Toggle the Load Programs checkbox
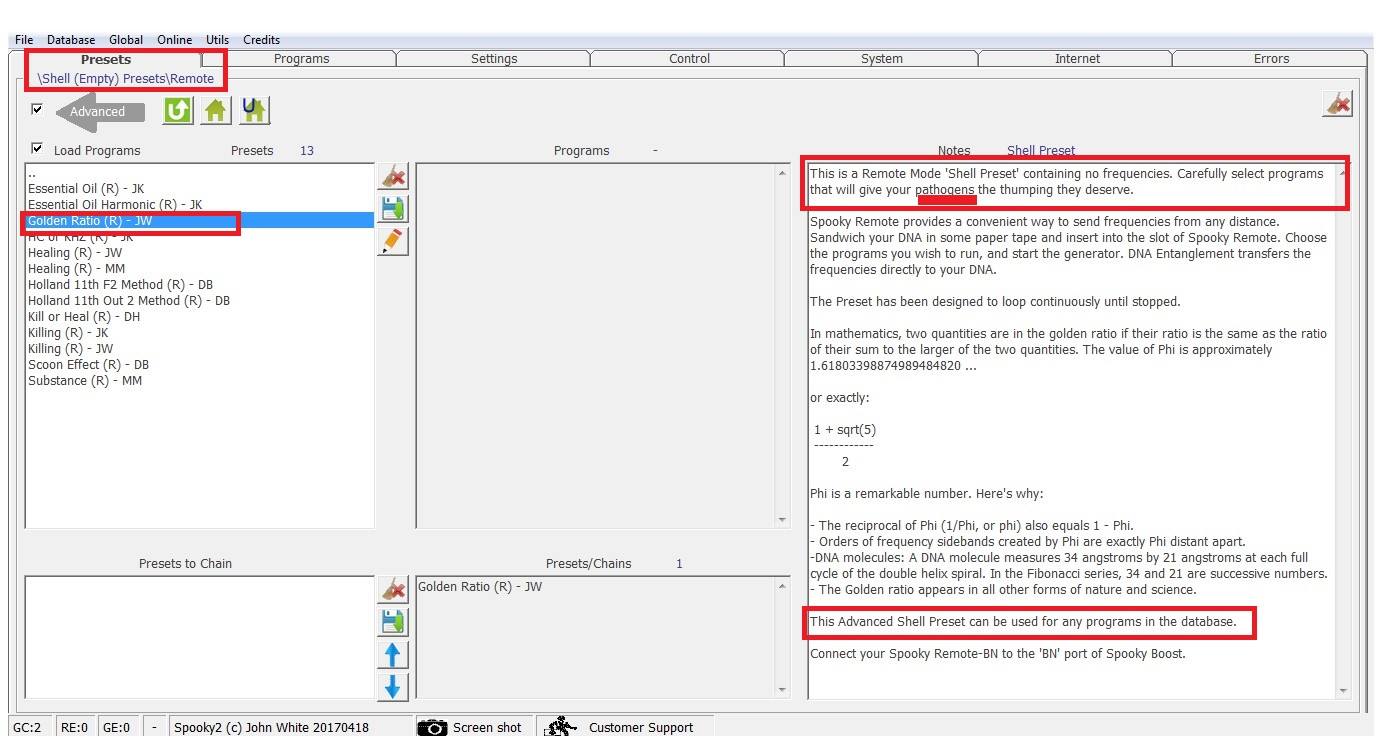1382x744 pixels. point(37,148)
